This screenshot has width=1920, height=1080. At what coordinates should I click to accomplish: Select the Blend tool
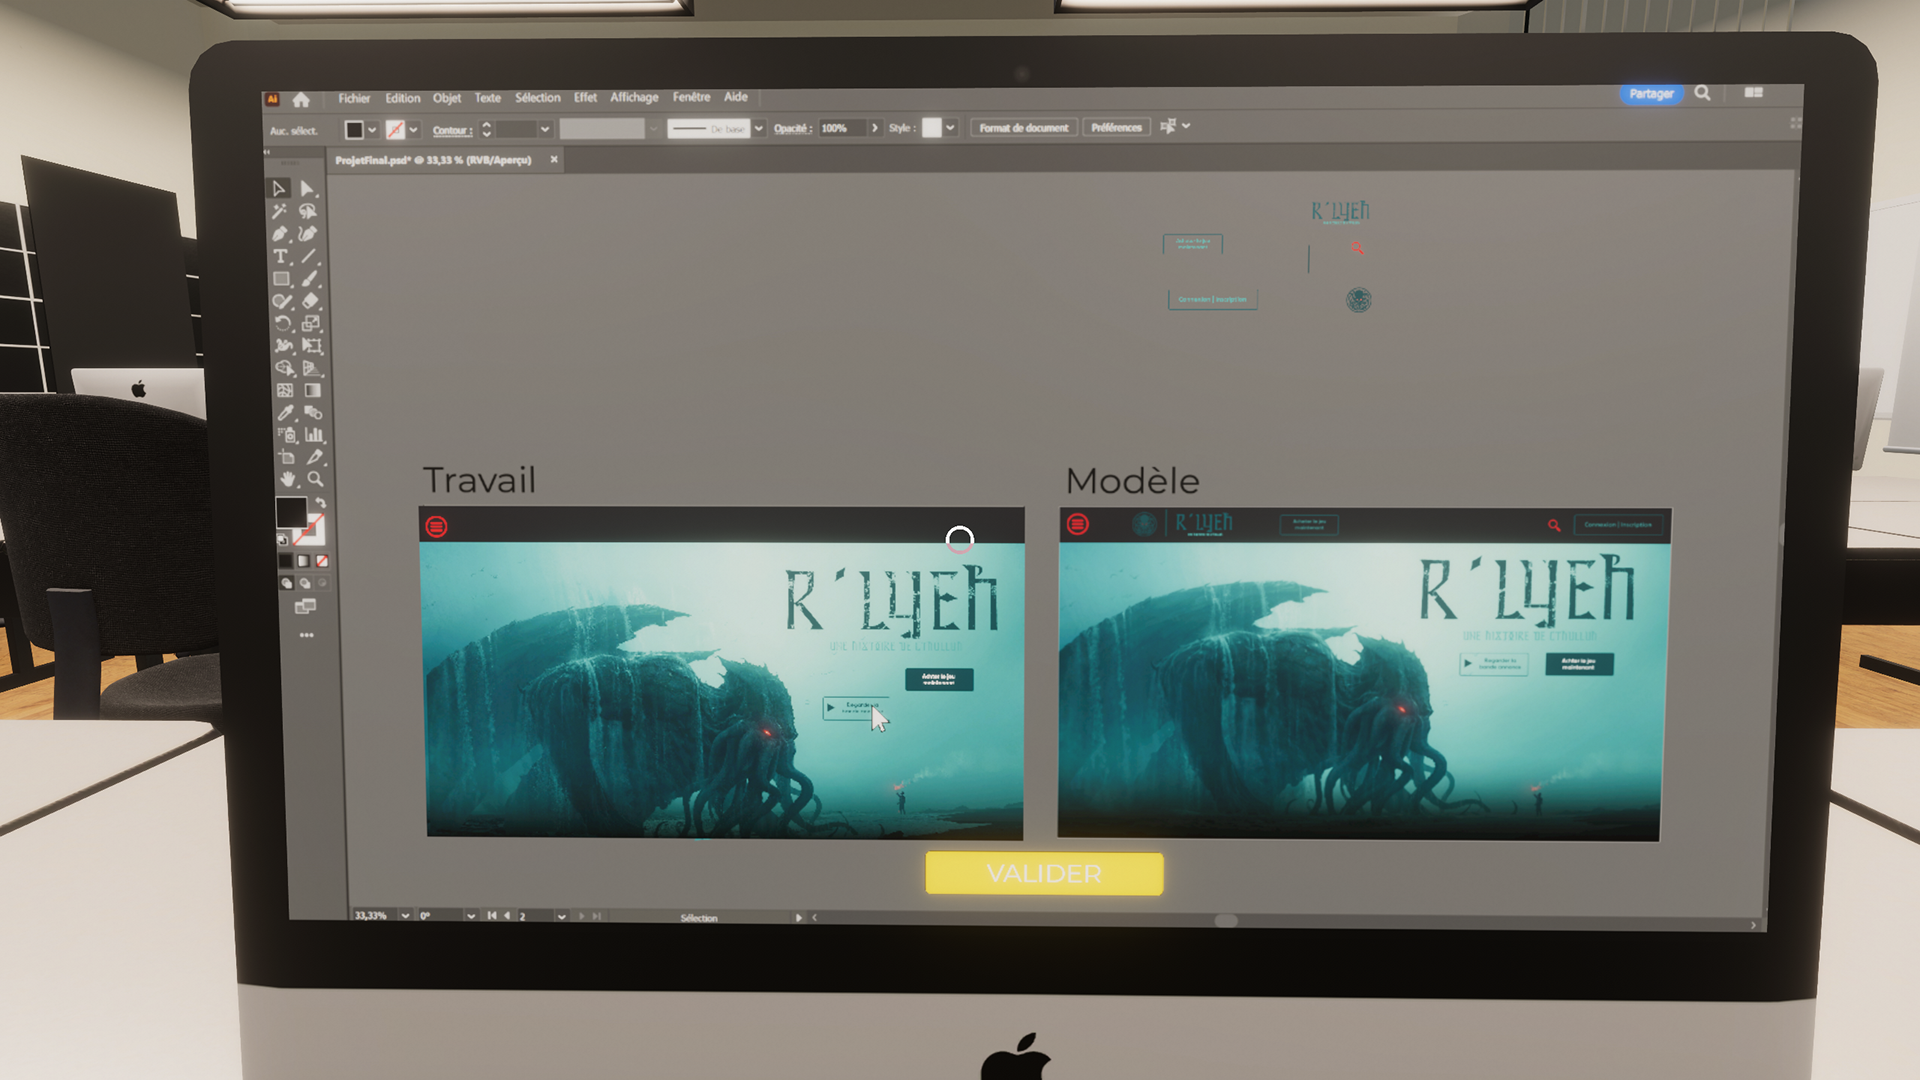pyautogui.click(x=314, y=412)
